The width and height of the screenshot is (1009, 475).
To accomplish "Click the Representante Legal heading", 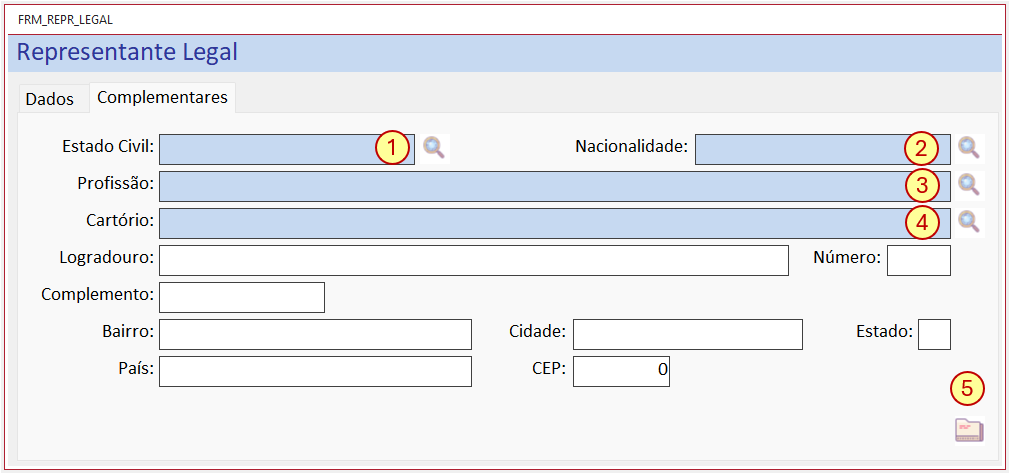I will tap(127, 52).
